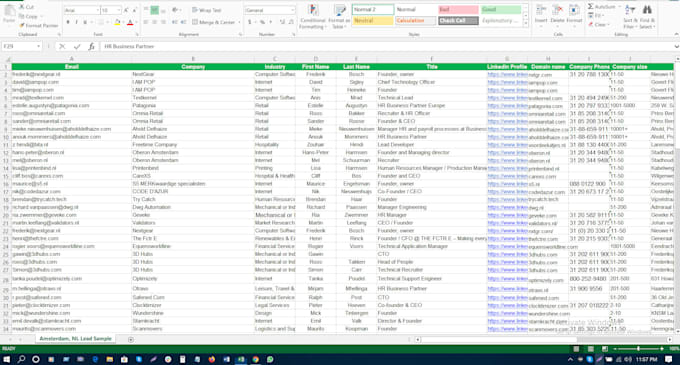Apply the yellow fill color bucket
The width and height of the screenshot is (680, 365).
pyautogui.click(x=117, y=22)
